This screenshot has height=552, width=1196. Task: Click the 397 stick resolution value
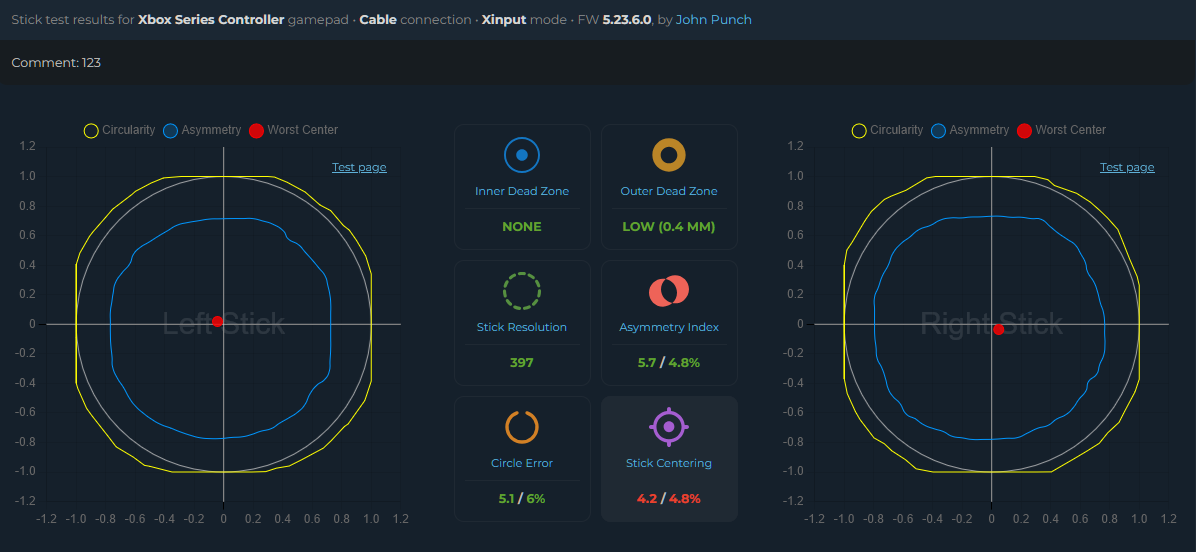[522, 362]
